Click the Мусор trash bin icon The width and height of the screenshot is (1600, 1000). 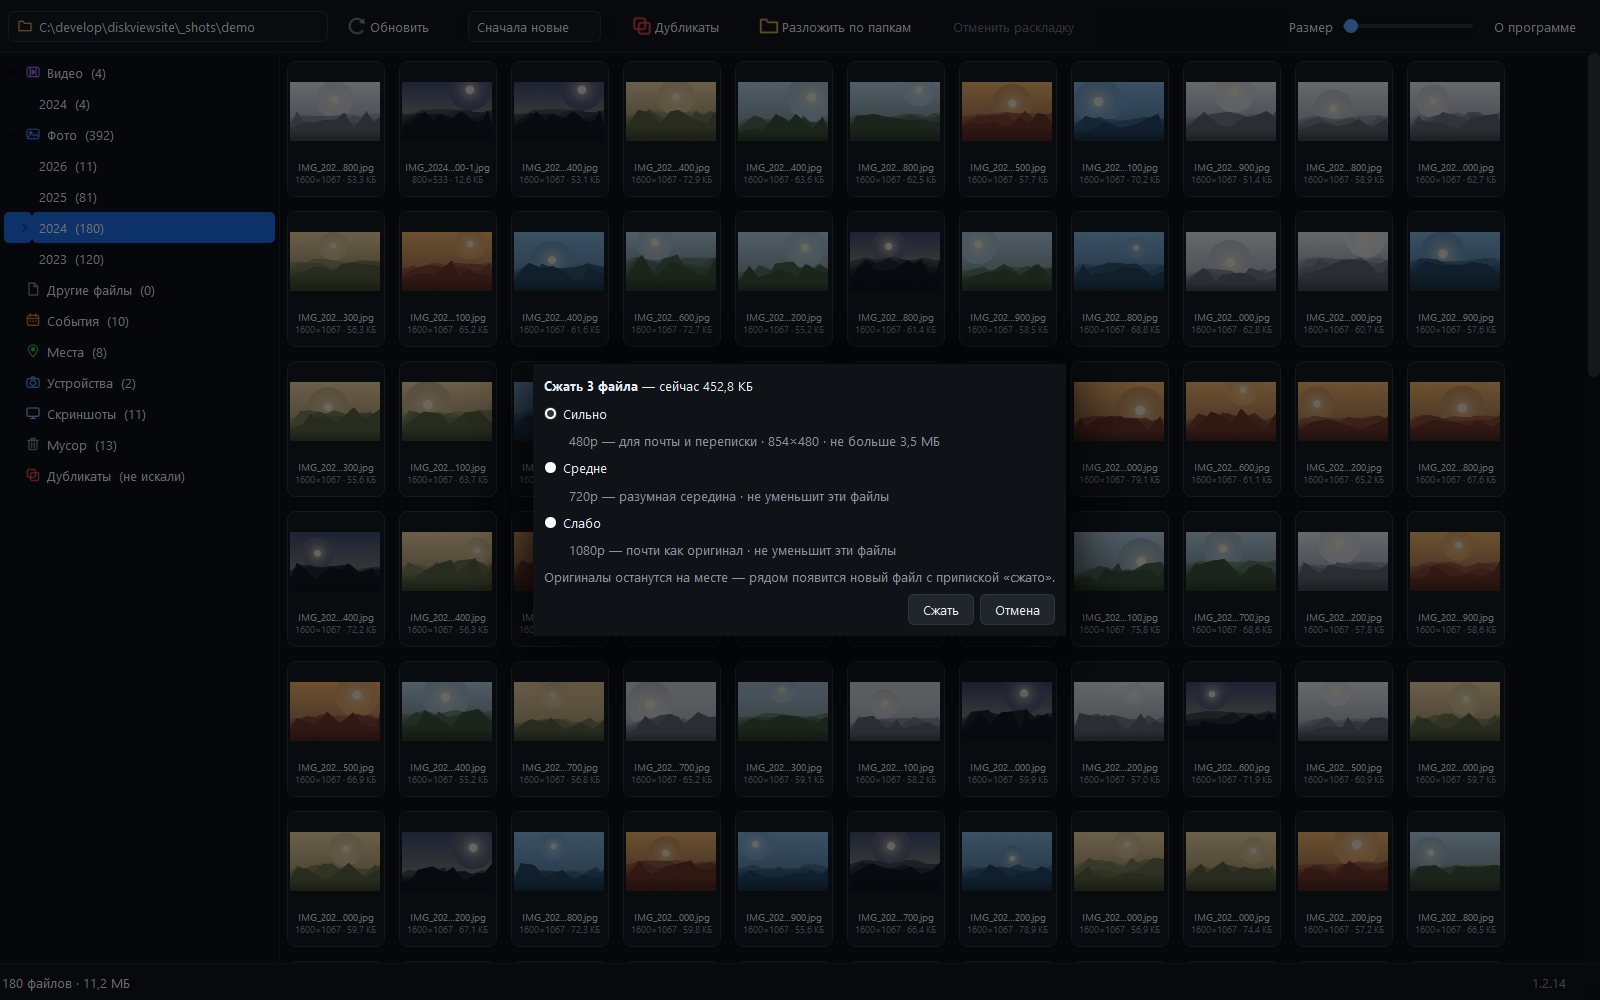point(33,444)
